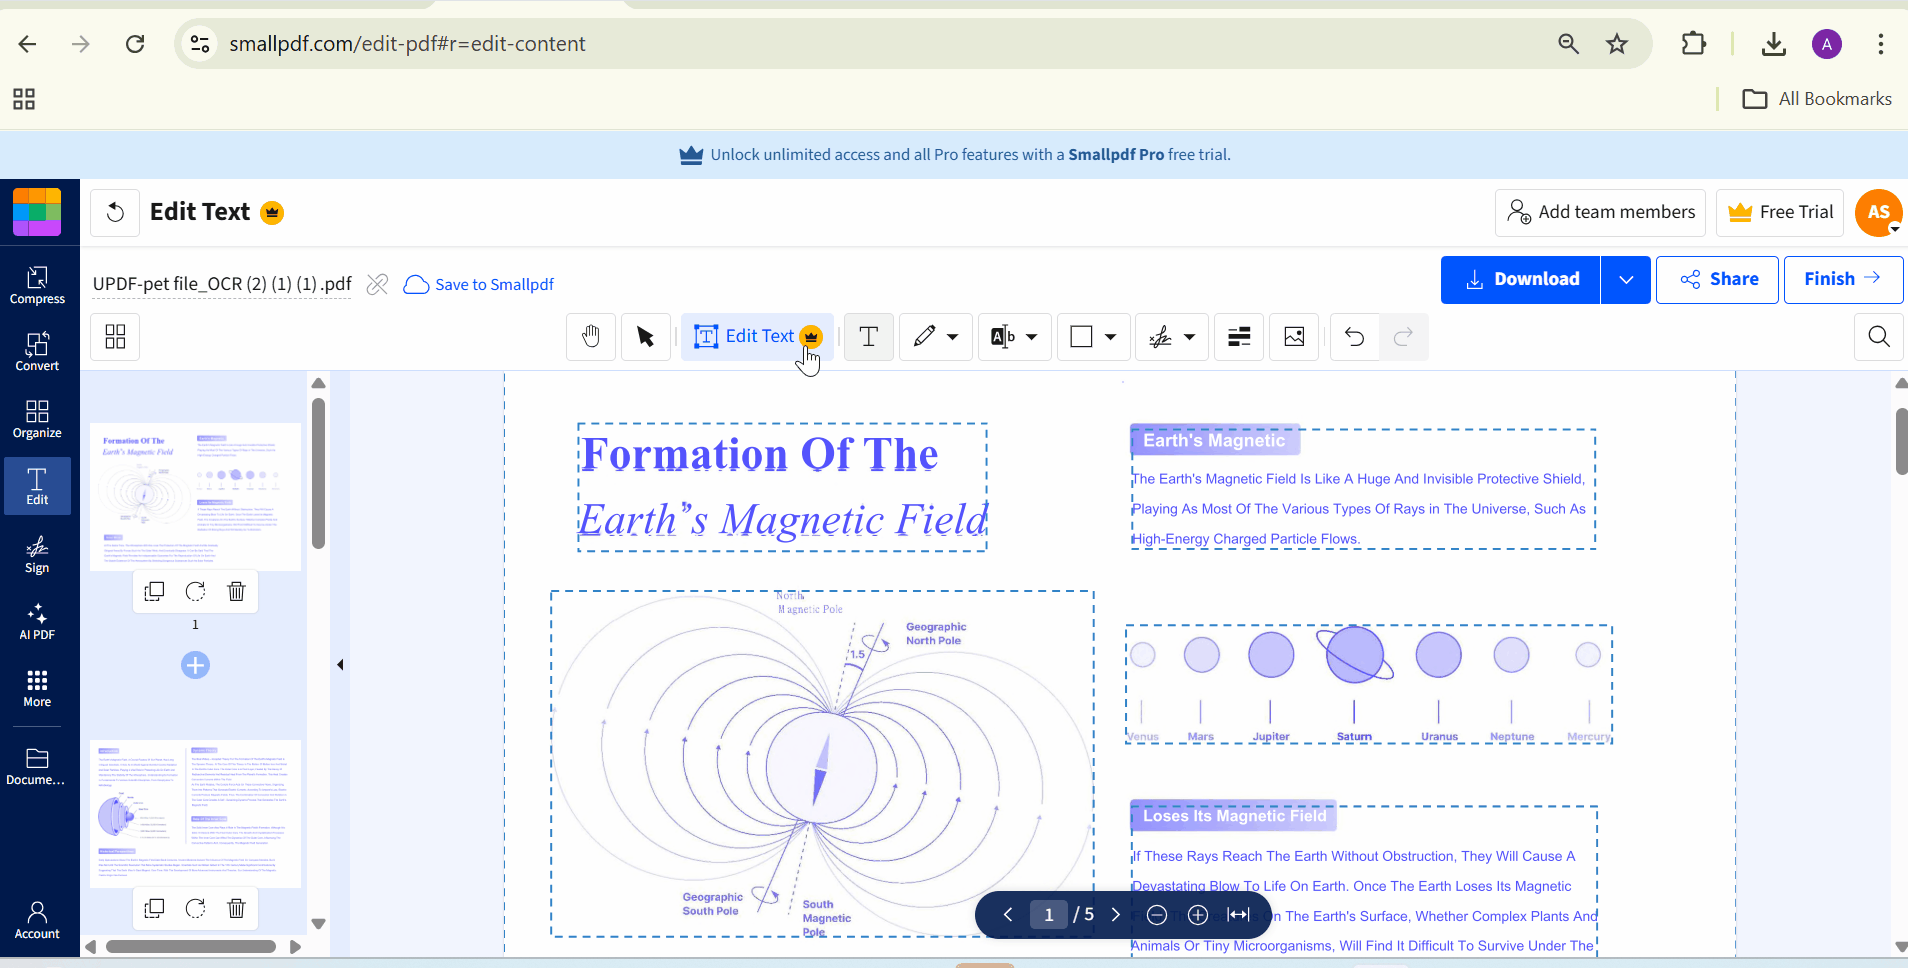
Task: Zoom in with the plus button
Action: click(x=1198, y=915)
